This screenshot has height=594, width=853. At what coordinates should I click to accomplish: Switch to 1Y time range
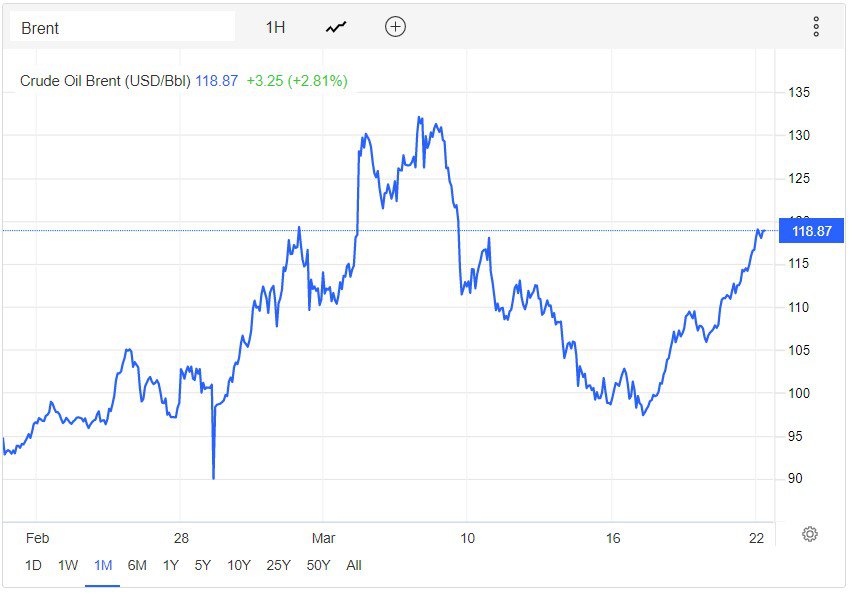170,565
